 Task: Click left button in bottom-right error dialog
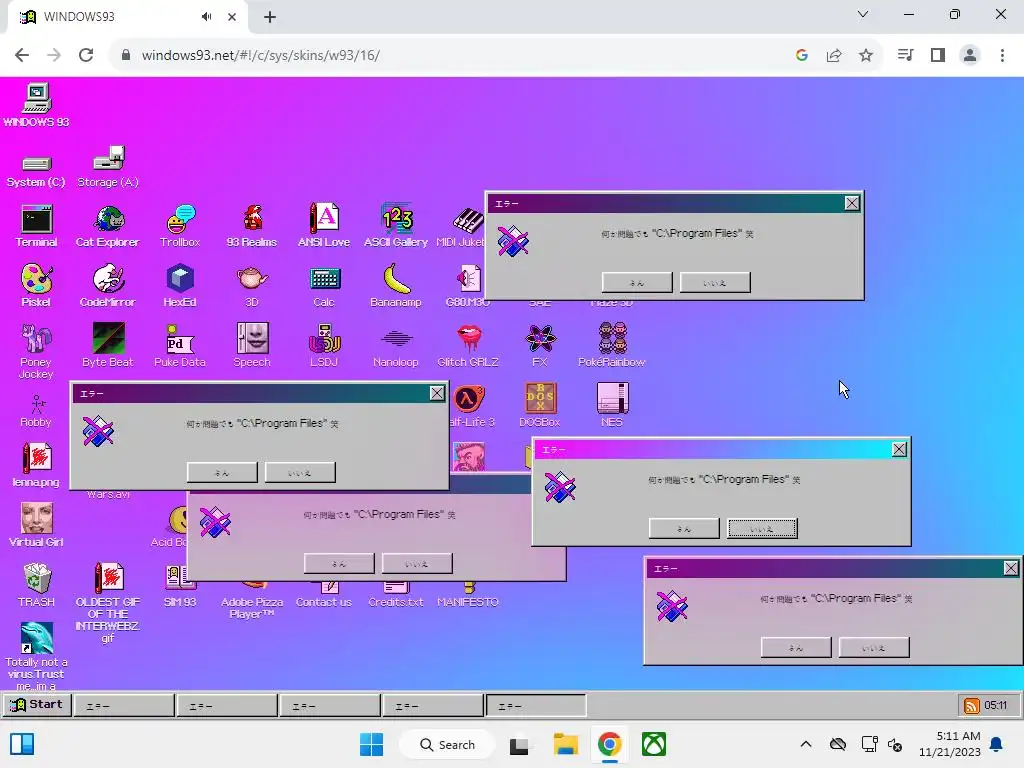[795, 647]
